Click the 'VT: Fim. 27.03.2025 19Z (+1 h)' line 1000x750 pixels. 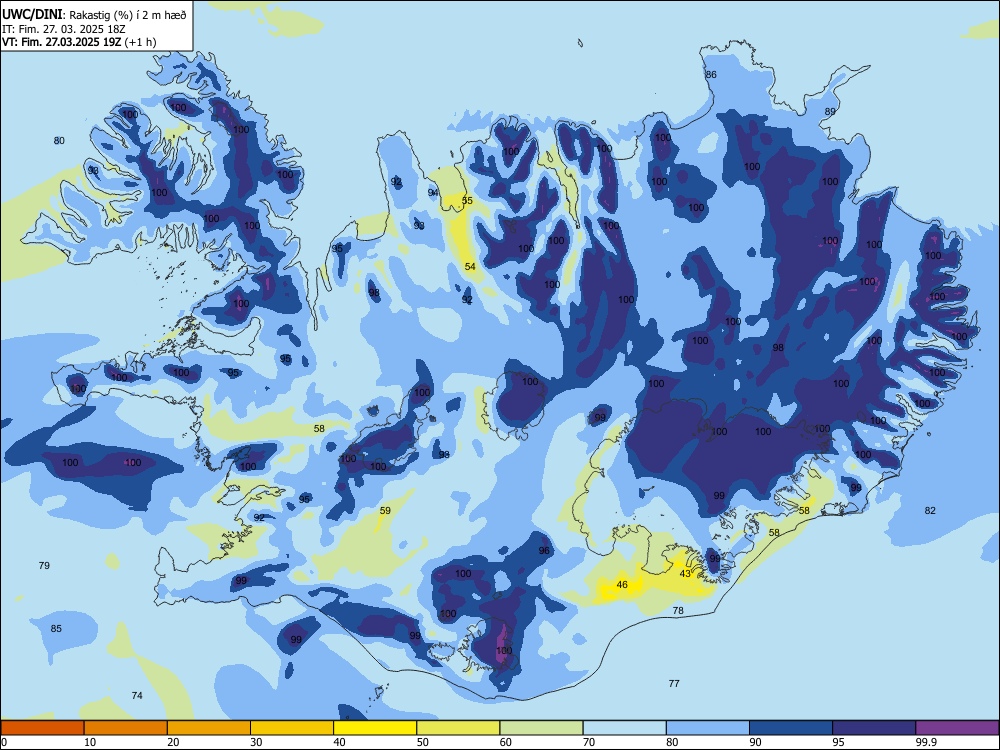pos(79,42)
